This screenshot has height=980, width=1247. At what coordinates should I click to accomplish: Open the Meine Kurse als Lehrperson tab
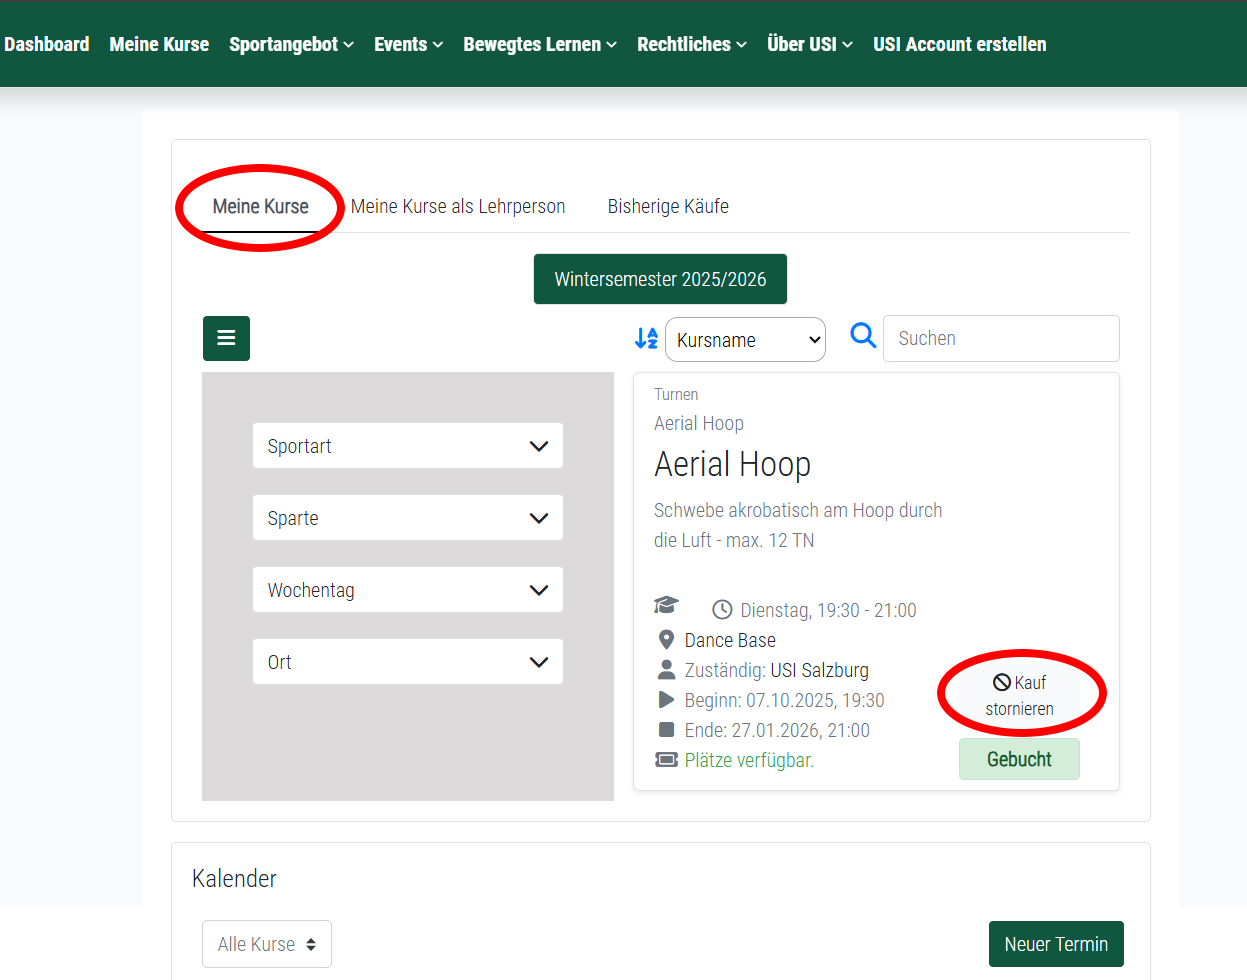click(x=457, y=206)
